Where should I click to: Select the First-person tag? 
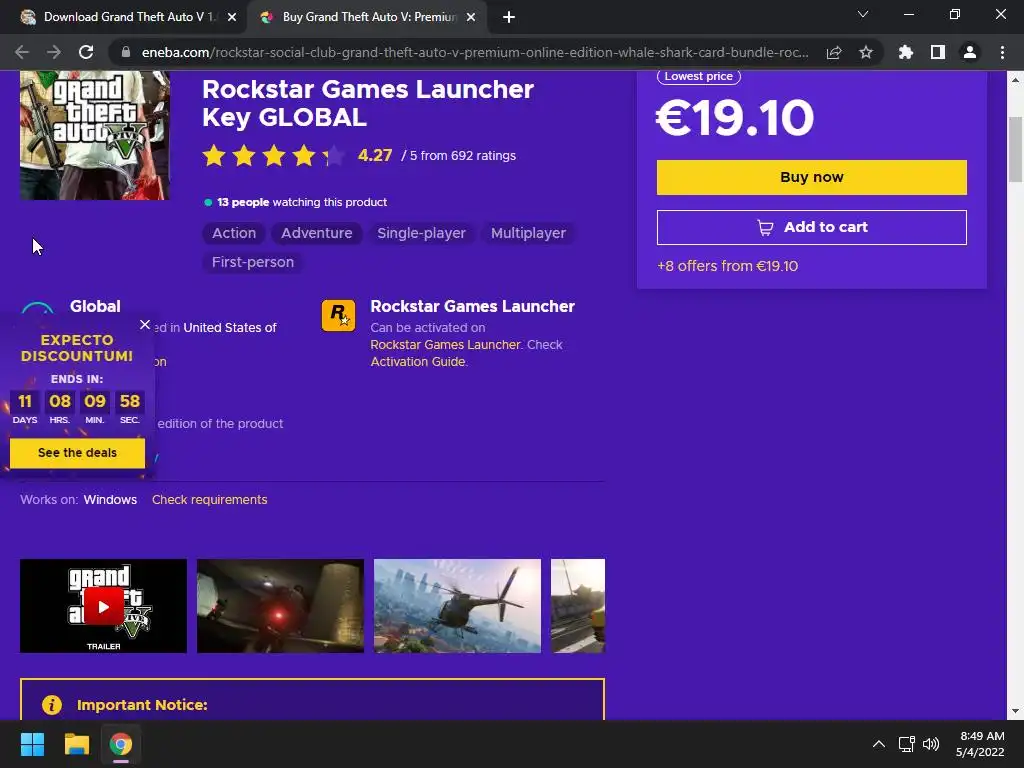pos(253,262)
